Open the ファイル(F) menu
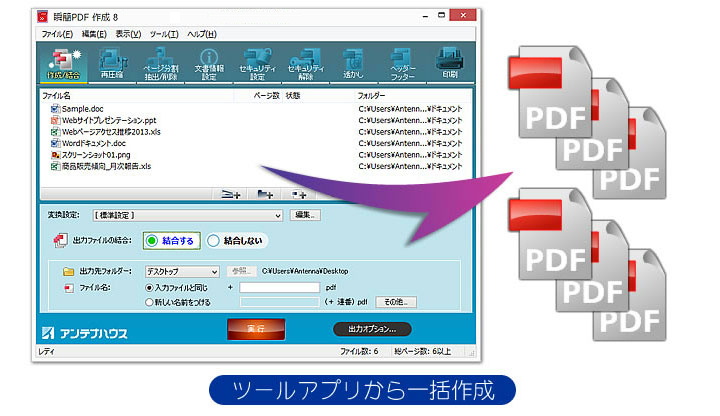Viewport: 720px width, 416px height. click(57, 34)
